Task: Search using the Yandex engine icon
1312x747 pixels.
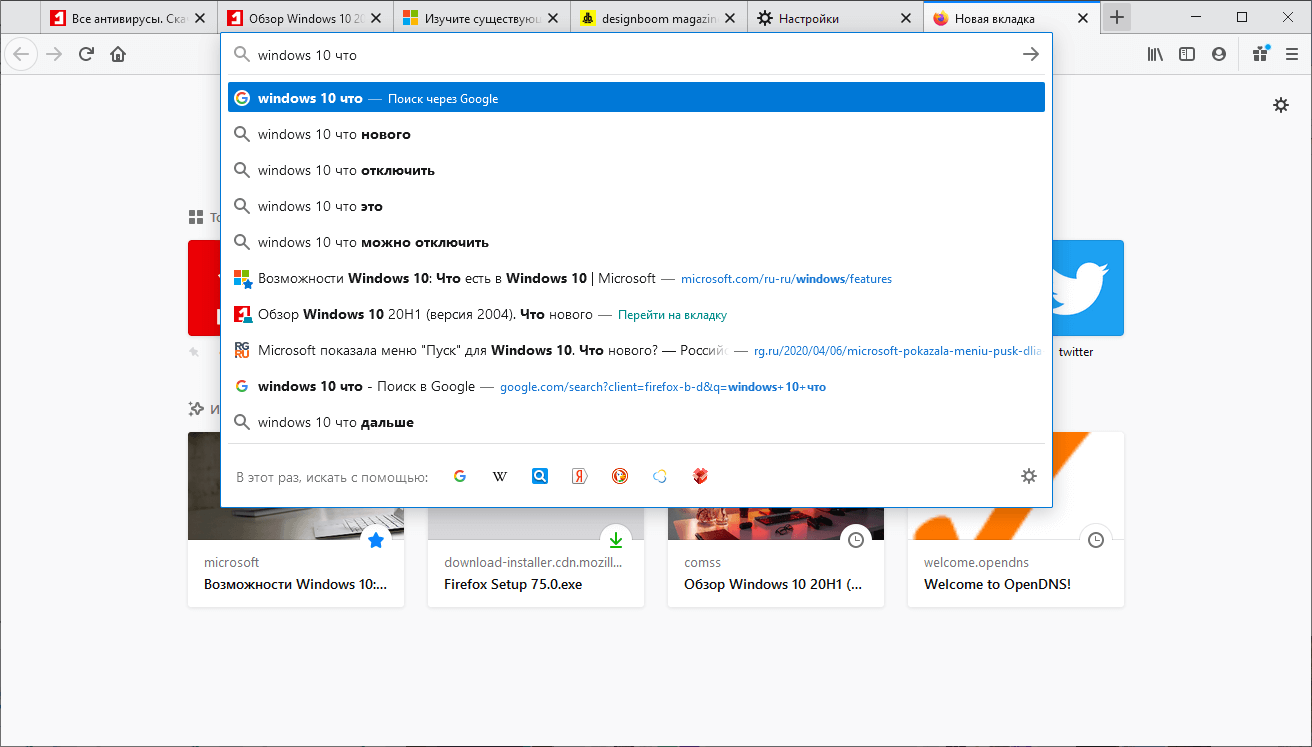Action: tap(579, 476)
